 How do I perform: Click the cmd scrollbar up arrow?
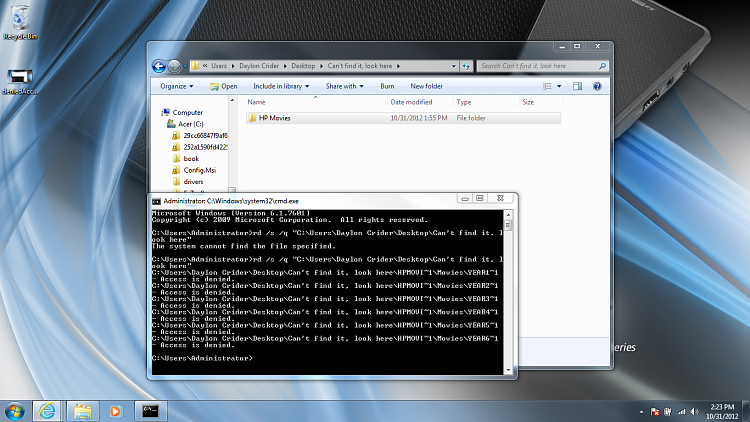click(x=508, y=215)
